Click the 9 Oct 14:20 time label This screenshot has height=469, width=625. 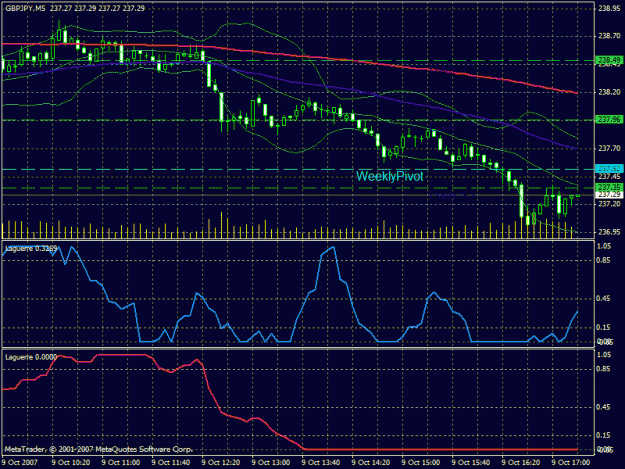(371, 462)
